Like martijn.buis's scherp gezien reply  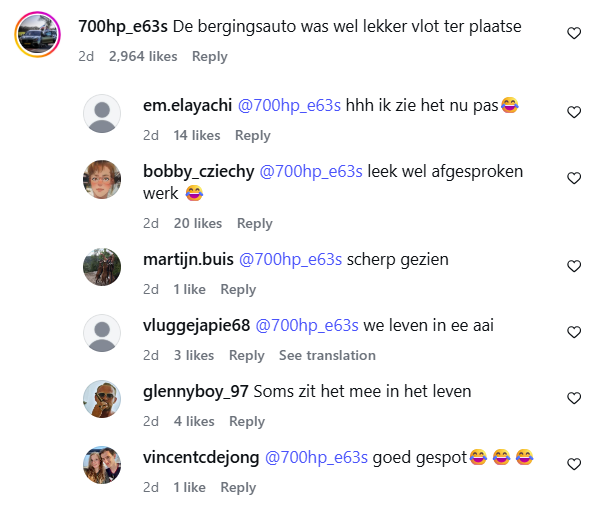[574, 266]
